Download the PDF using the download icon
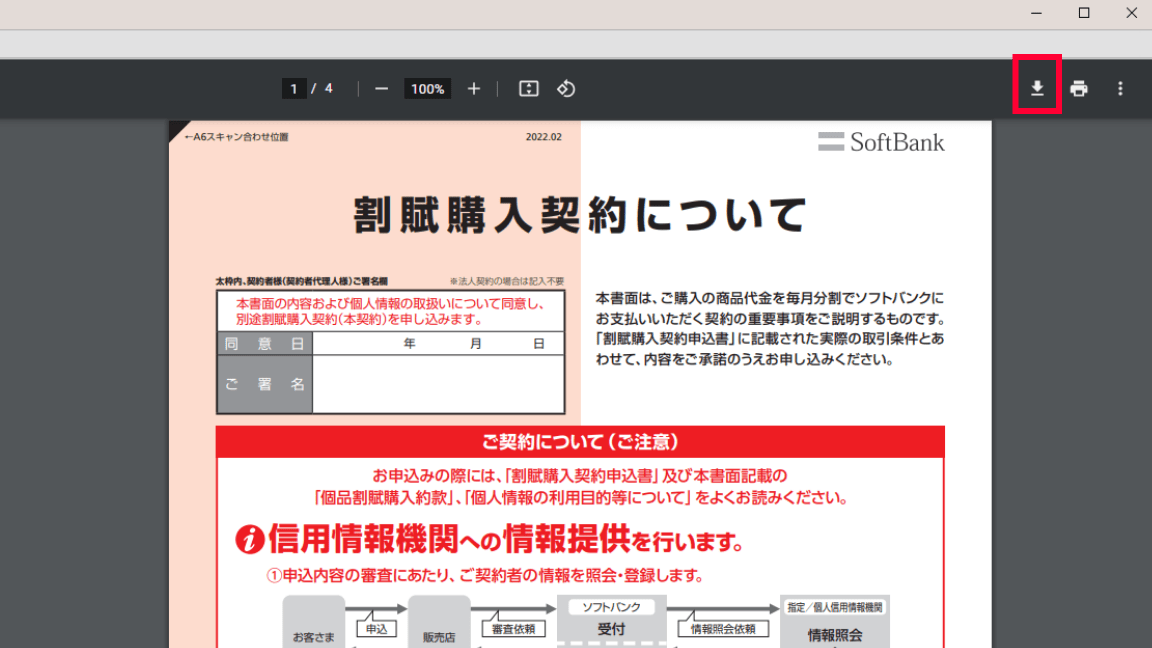The height and width of the screenshot is (648, 1152). (x=1037, y=89)
